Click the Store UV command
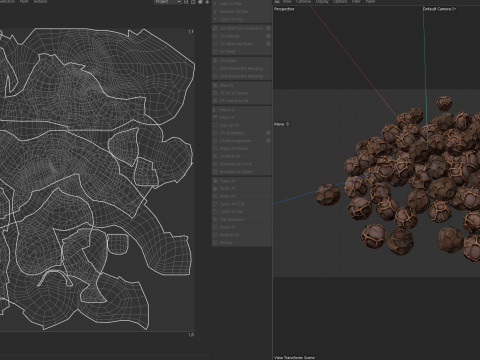This screenshot has height=360, width=480. point(241,227)
